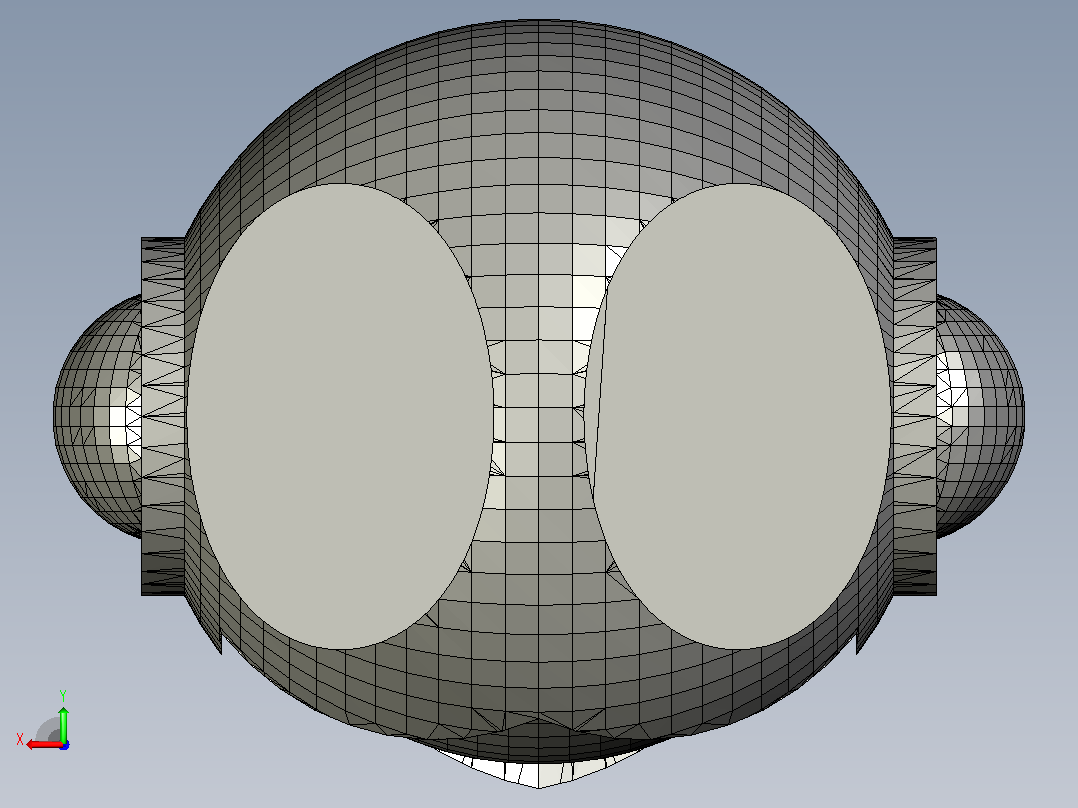Pick the right small sphere of the model
Image resolution: width=1078 pixels, height=808 pixels.
pyautogui.click(x=980, y=416)
